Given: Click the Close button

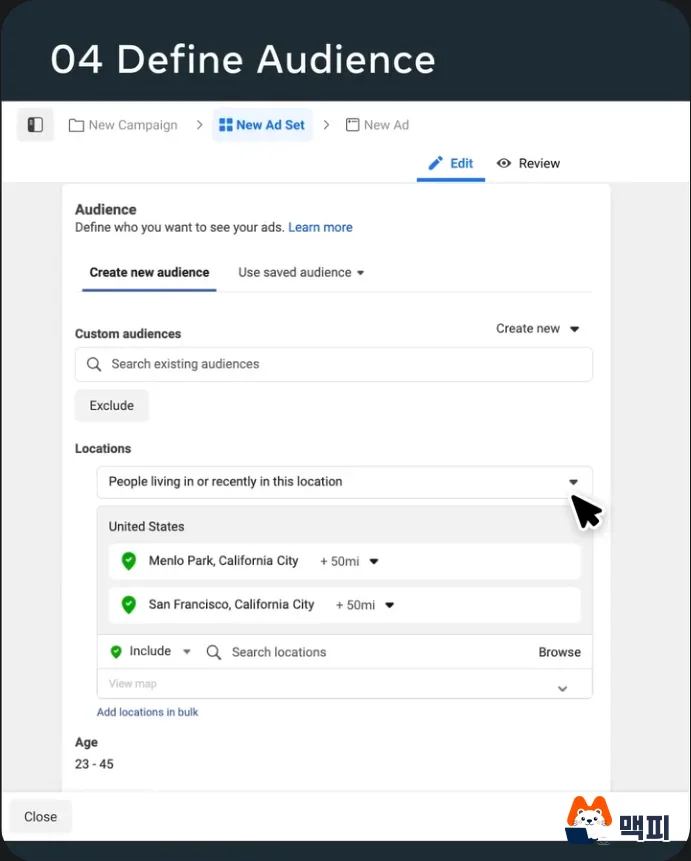Looking at the screenshot, I should pyautogui.click(x=40, y=817).
